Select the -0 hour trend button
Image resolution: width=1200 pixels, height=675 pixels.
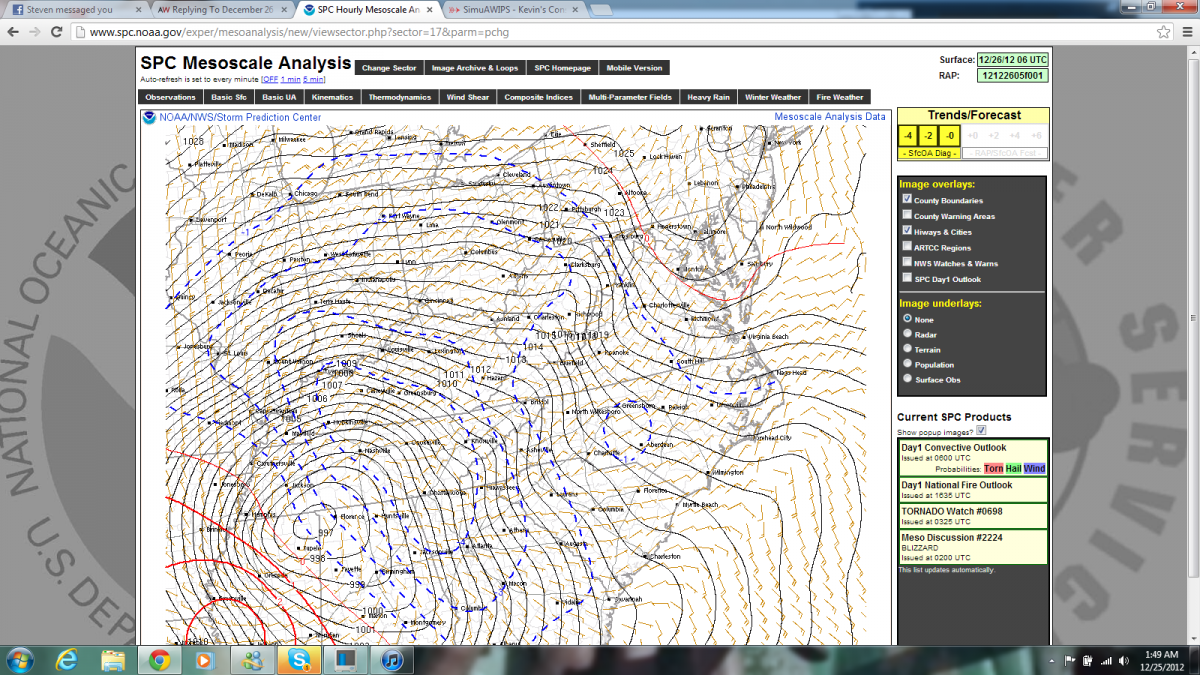(x=950, y=135)
